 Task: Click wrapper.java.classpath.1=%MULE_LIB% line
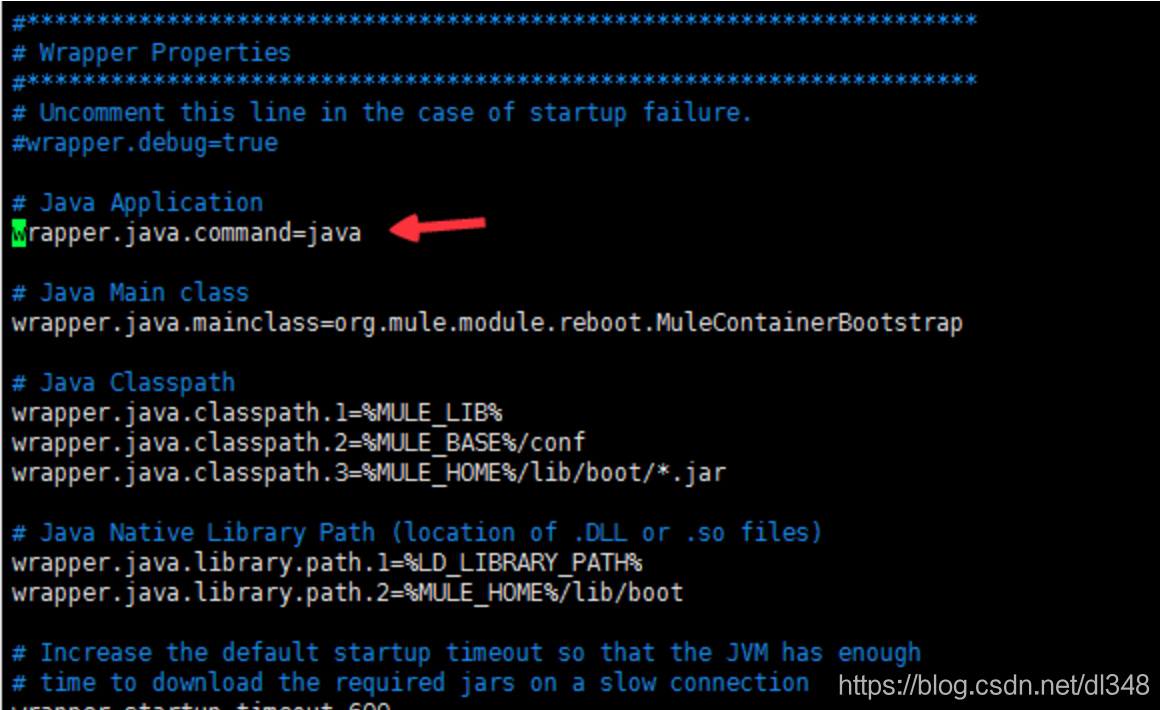257,413
